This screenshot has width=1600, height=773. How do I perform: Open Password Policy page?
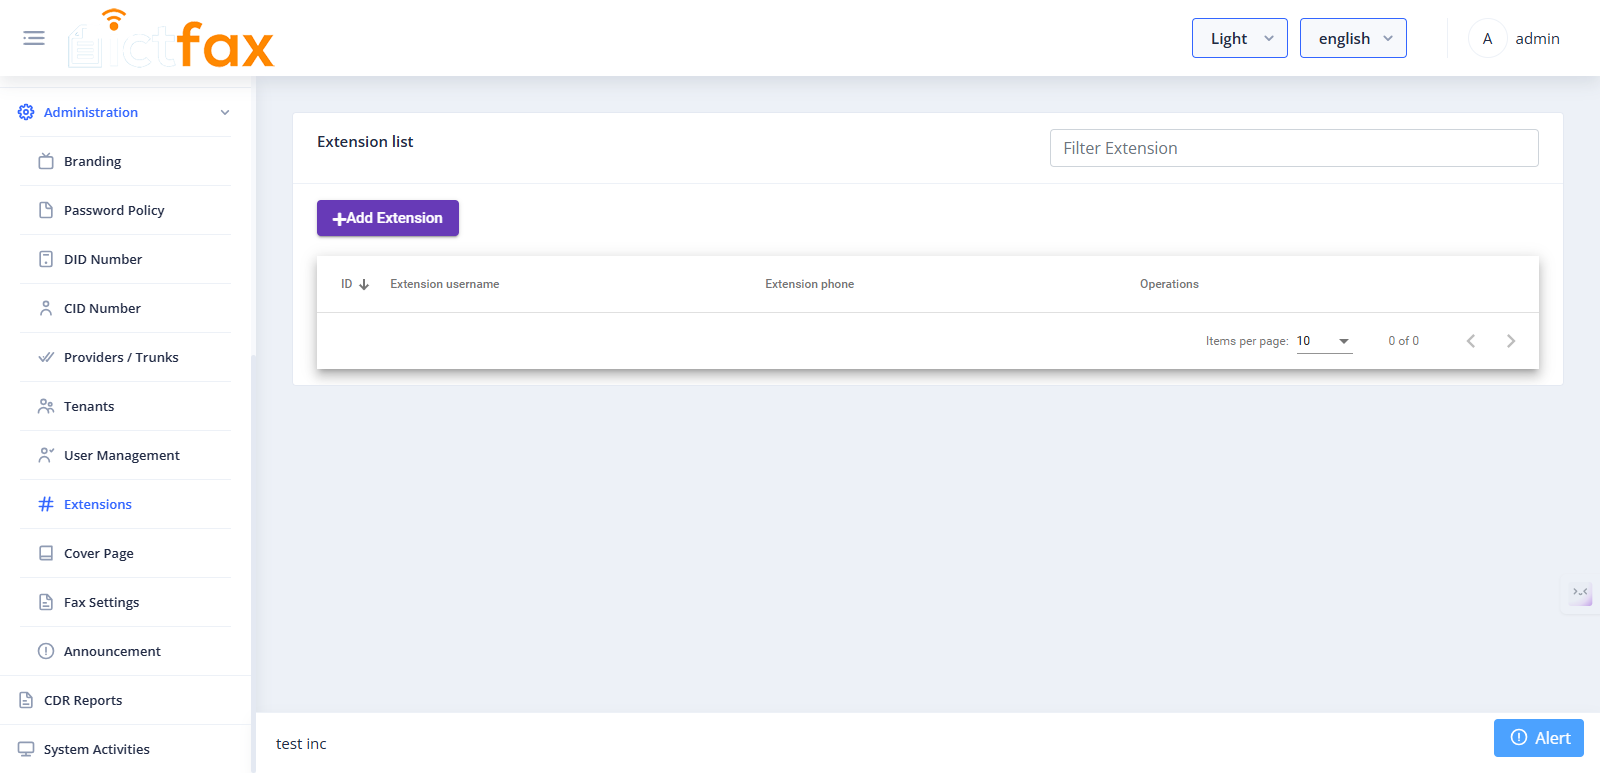click(126, 210)
